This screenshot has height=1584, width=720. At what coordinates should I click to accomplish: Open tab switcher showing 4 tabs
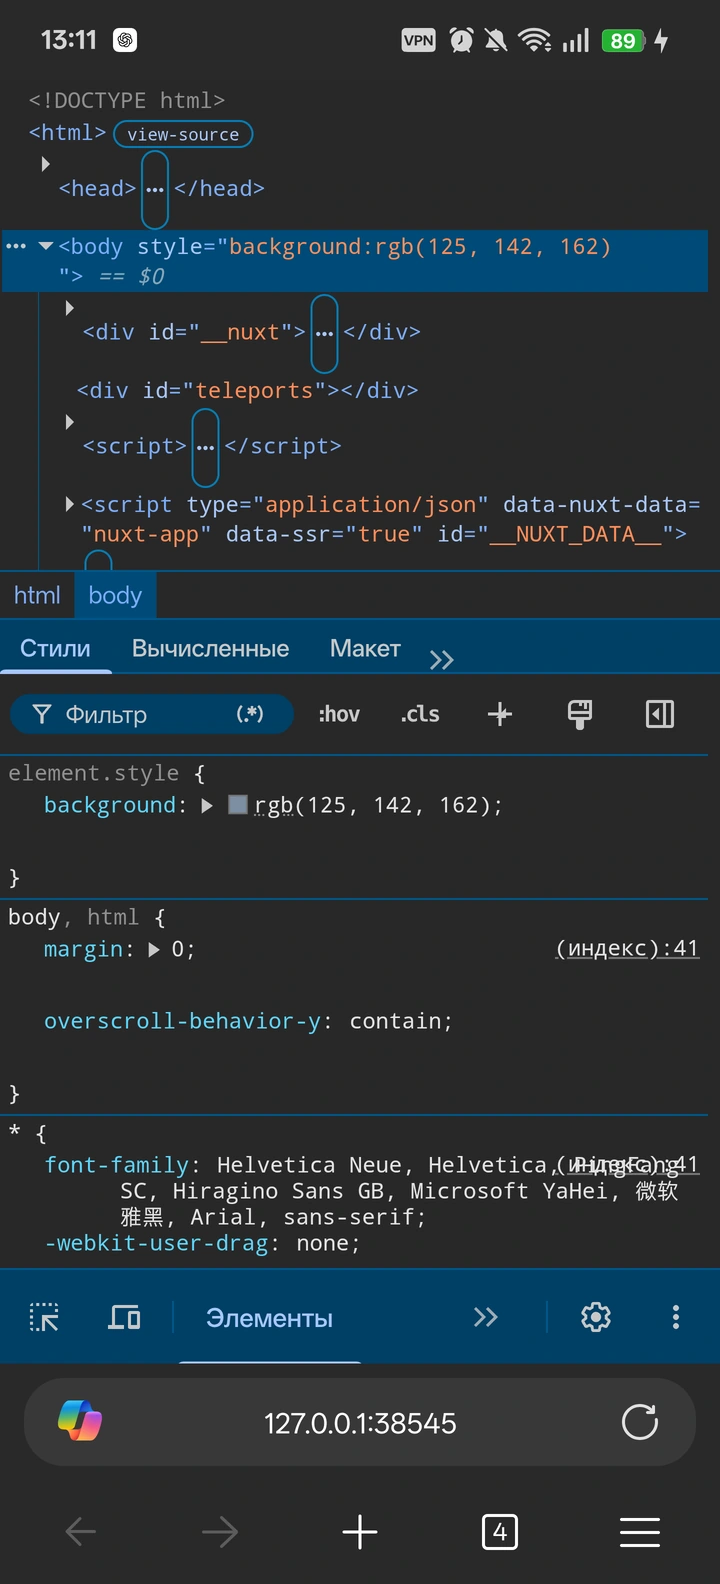(x=500, y=1531)
